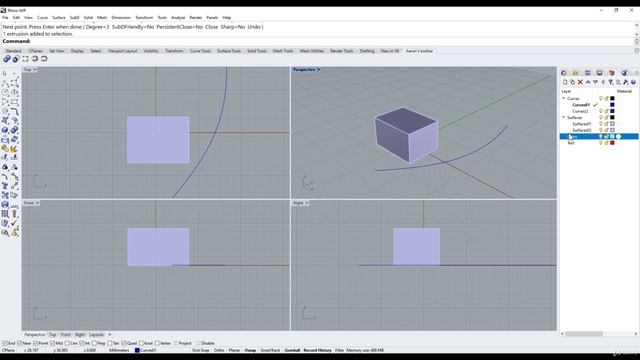Open the Display monitor panel tab icon

tap(599, 73)
